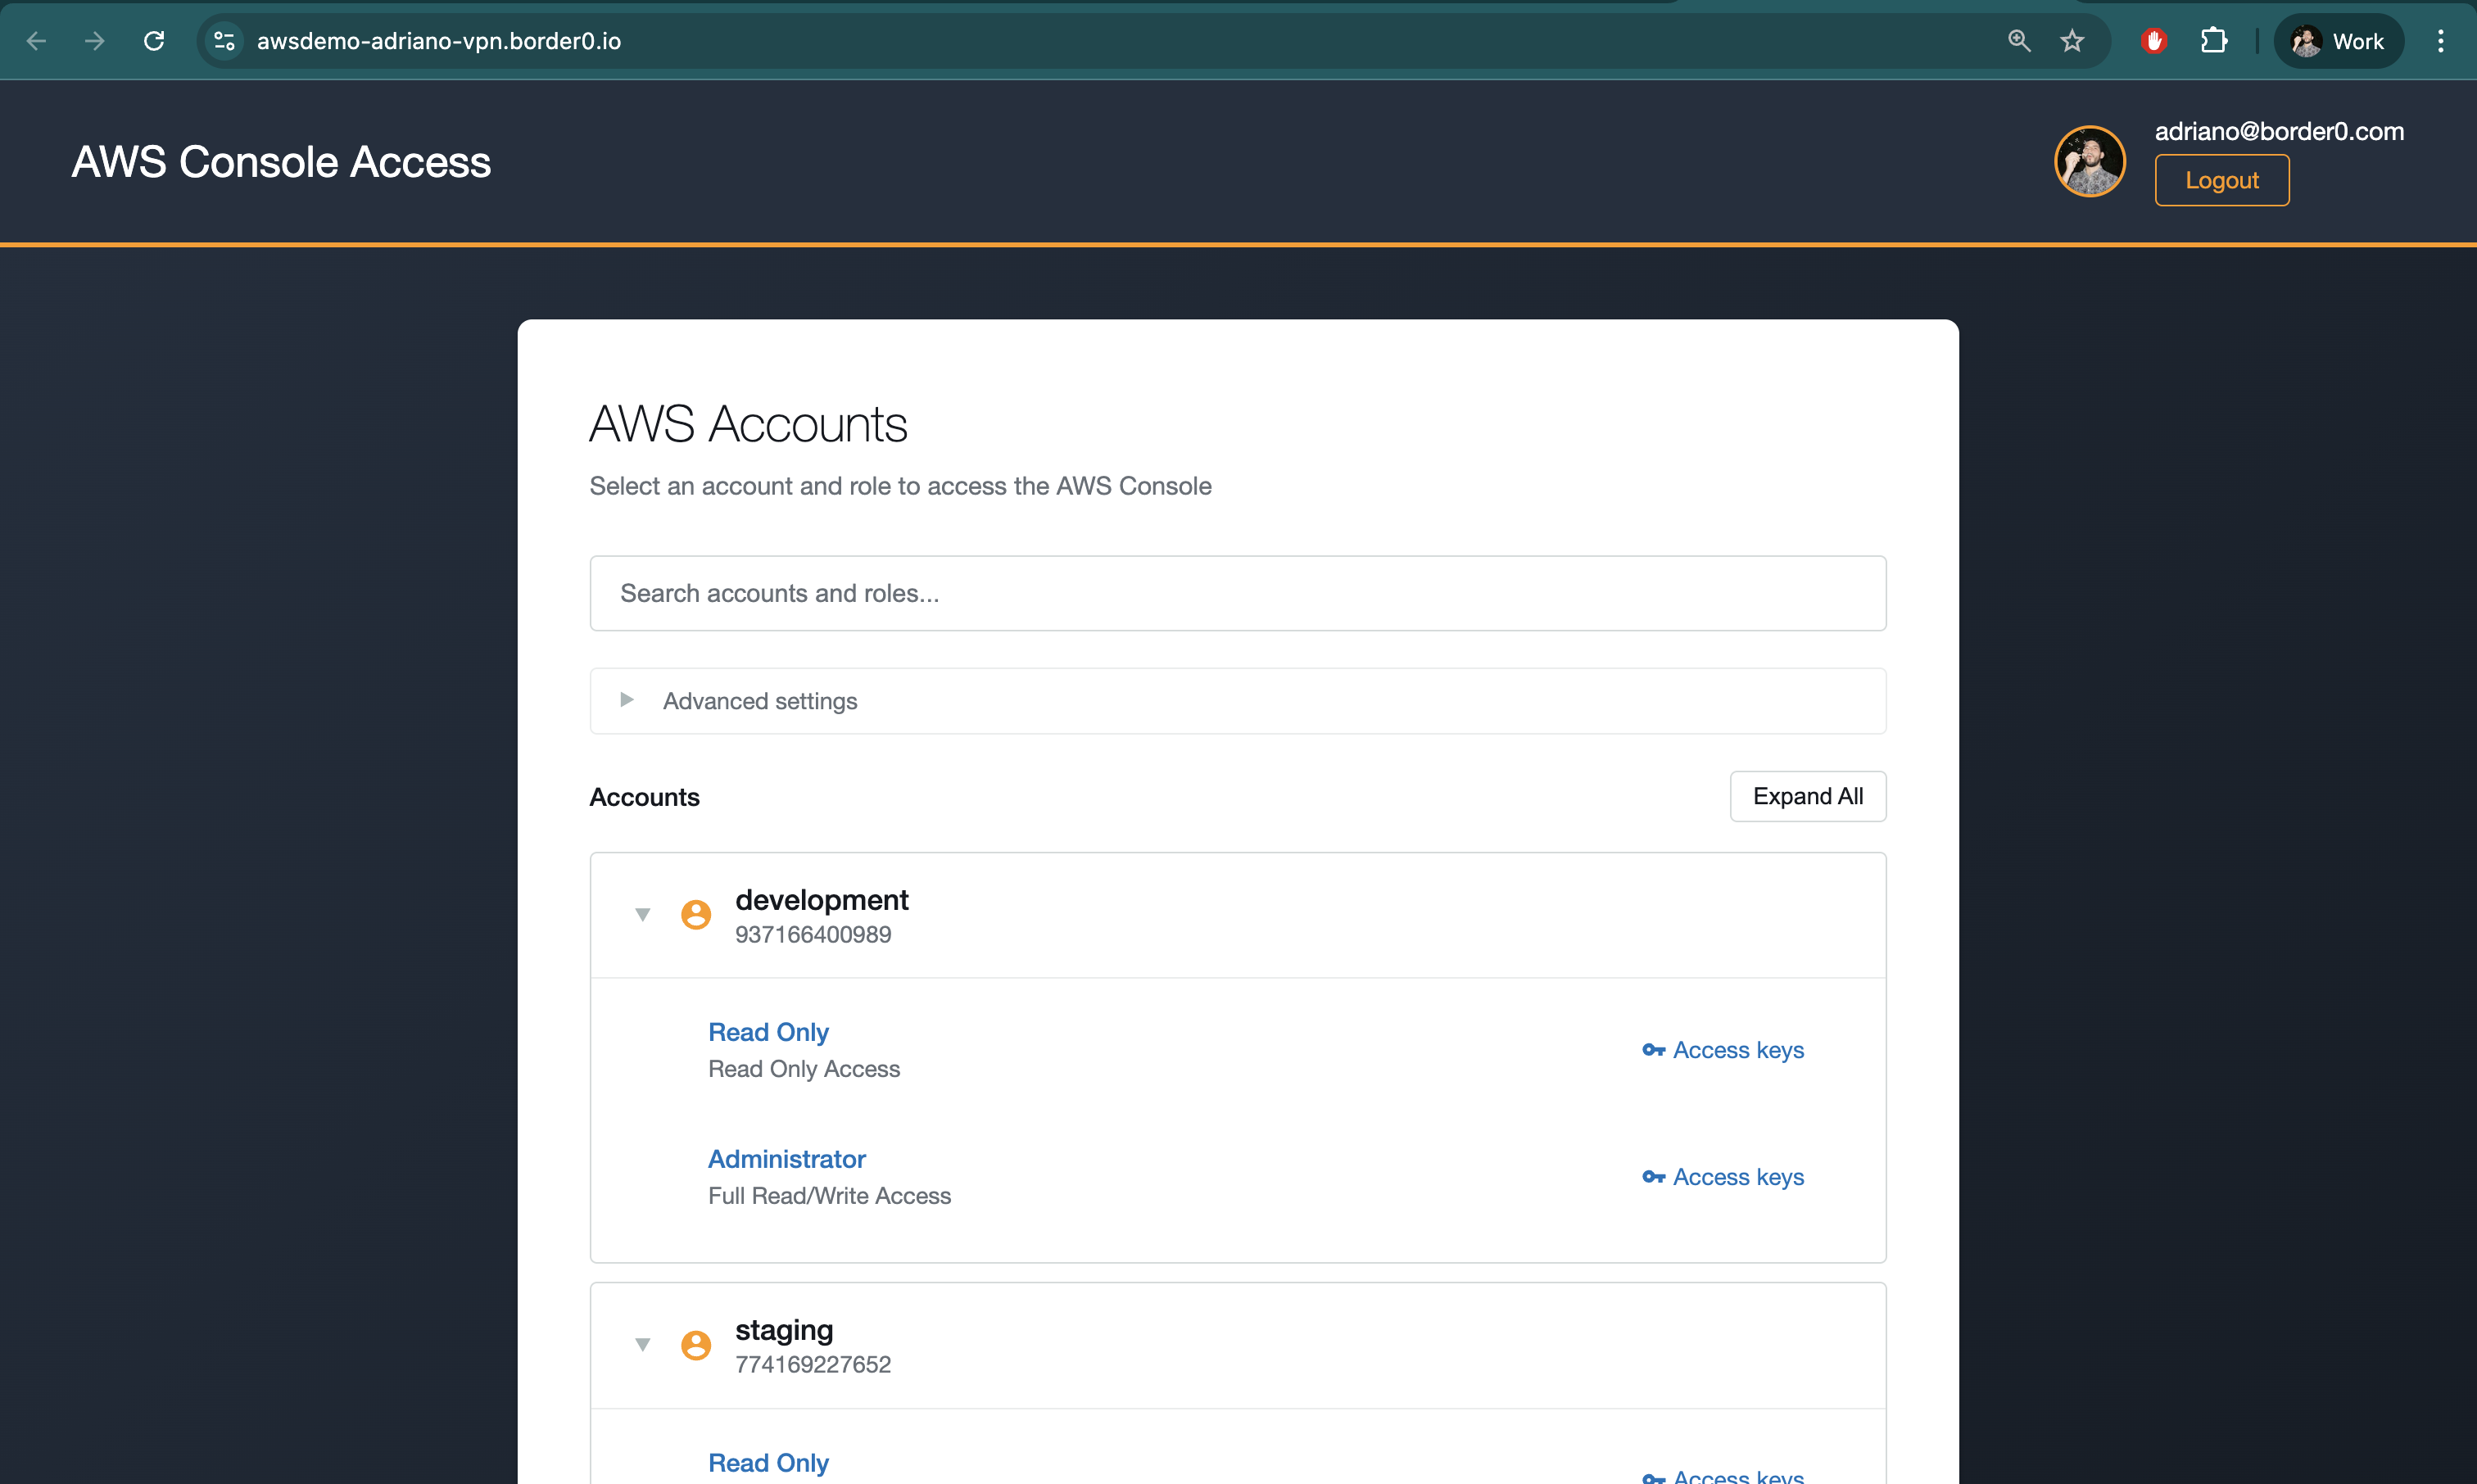This screenshot has width=2477, height=1484.
Task: Open development Administrator role link
Action: (786, 1159)
